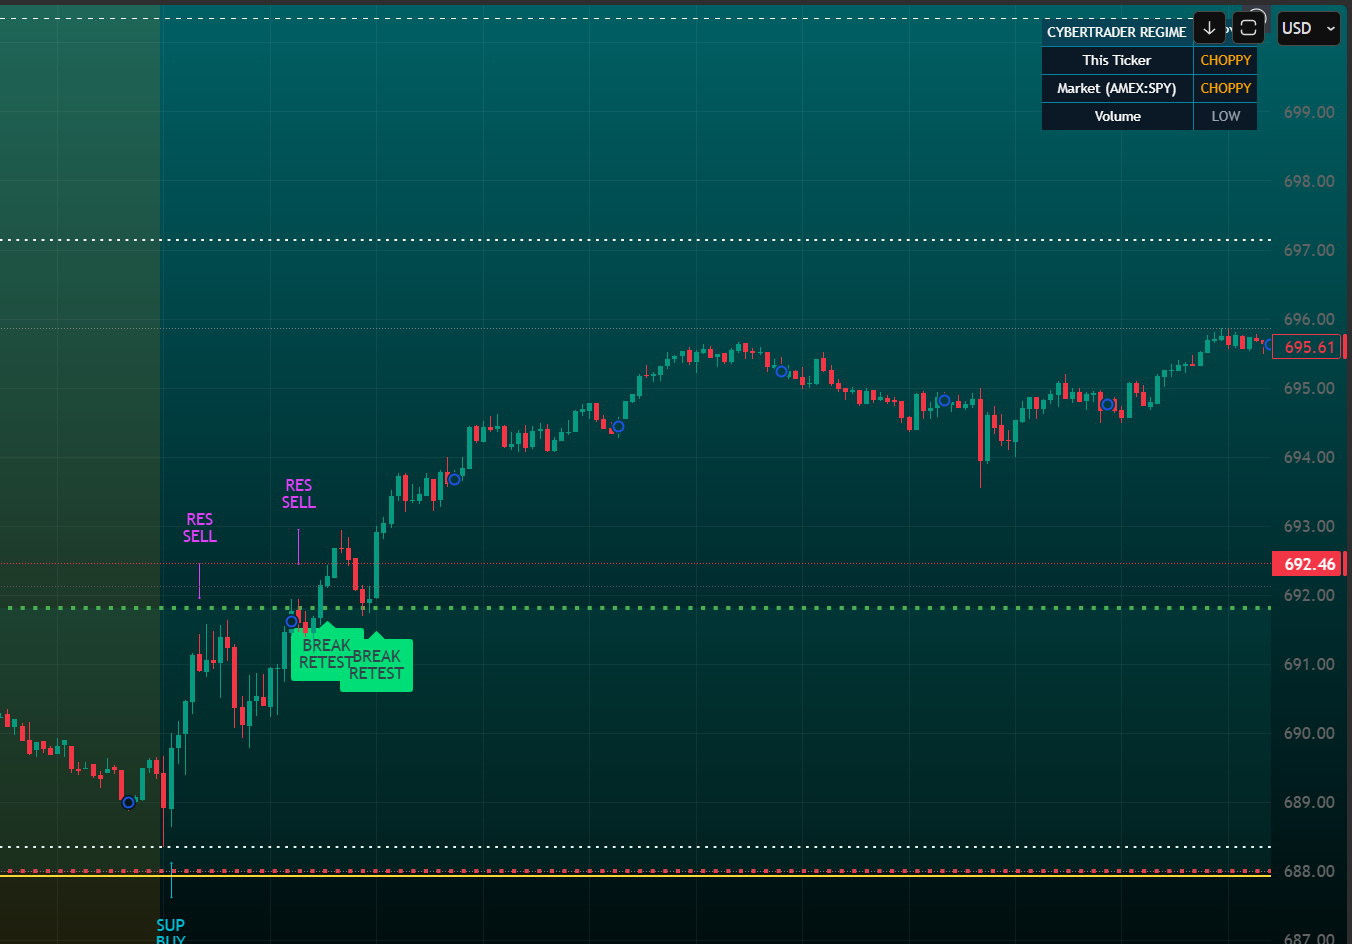Click the scroll-to-latest-bar down arrow icon
1352x944 pixels.
(x=1209, y=28)
